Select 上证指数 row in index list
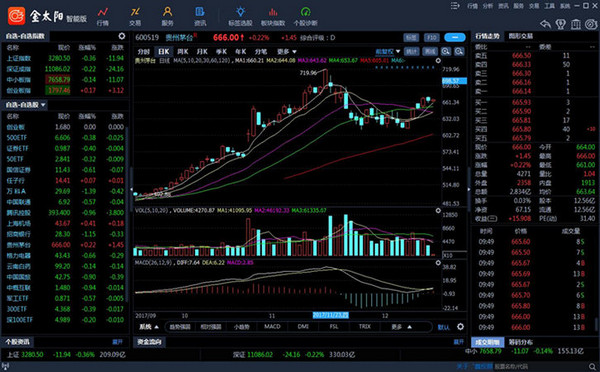This screenshot has height=372, width=600. click(65, 58)
